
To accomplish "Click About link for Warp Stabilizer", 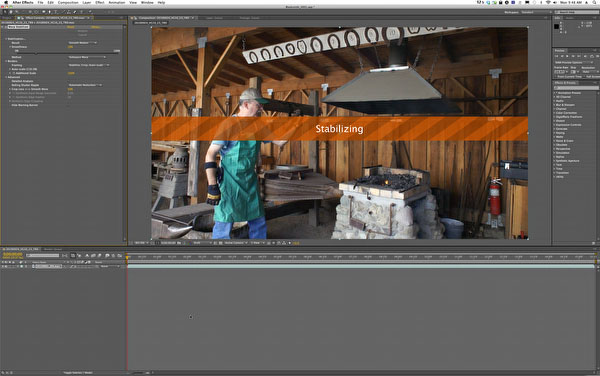I will point(96,27).
